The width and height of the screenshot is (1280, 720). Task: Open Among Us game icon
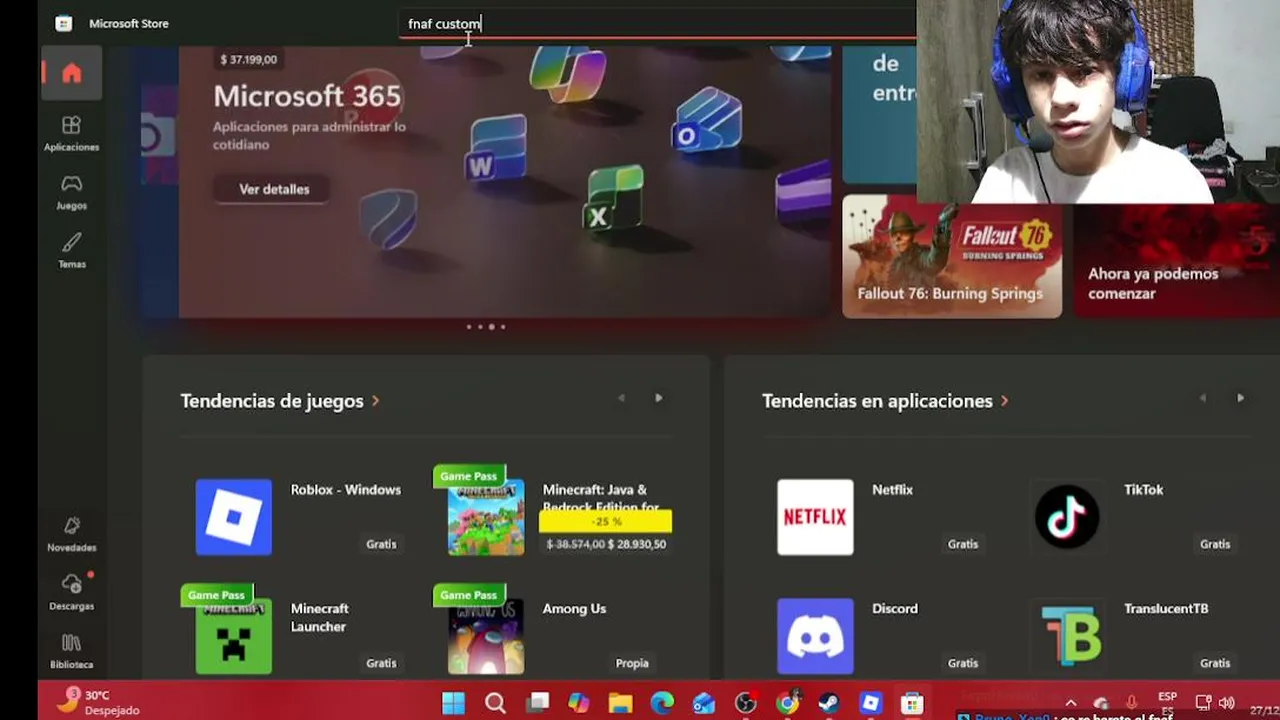click(486, 636)
